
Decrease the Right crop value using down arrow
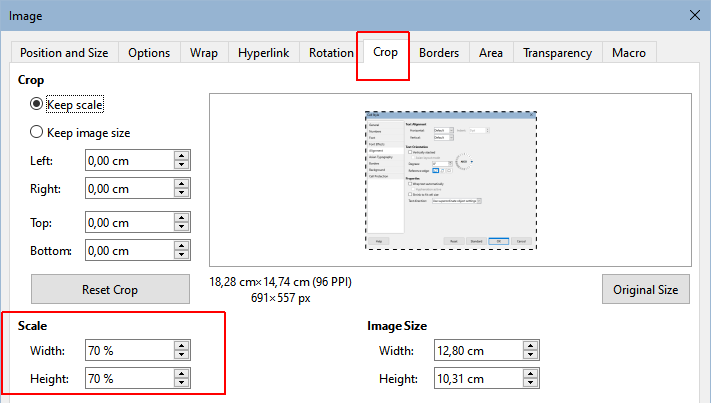pyautogui.click(x=181, y=193)
